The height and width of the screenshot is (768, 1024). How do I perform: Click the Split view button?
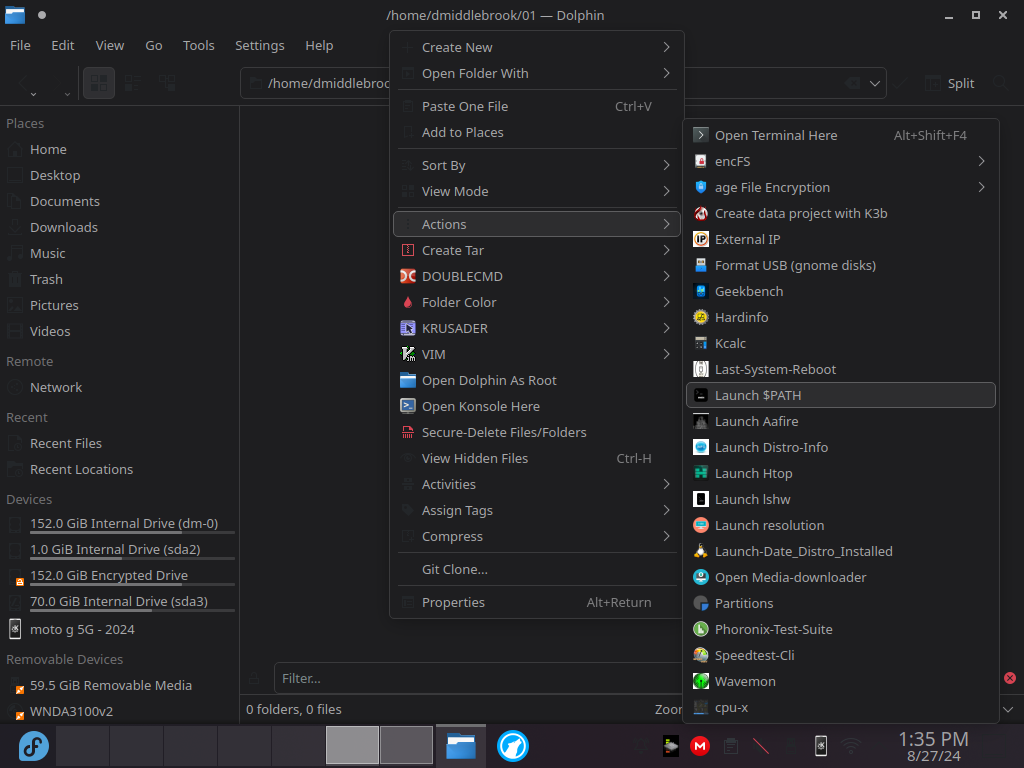point(950,84)
